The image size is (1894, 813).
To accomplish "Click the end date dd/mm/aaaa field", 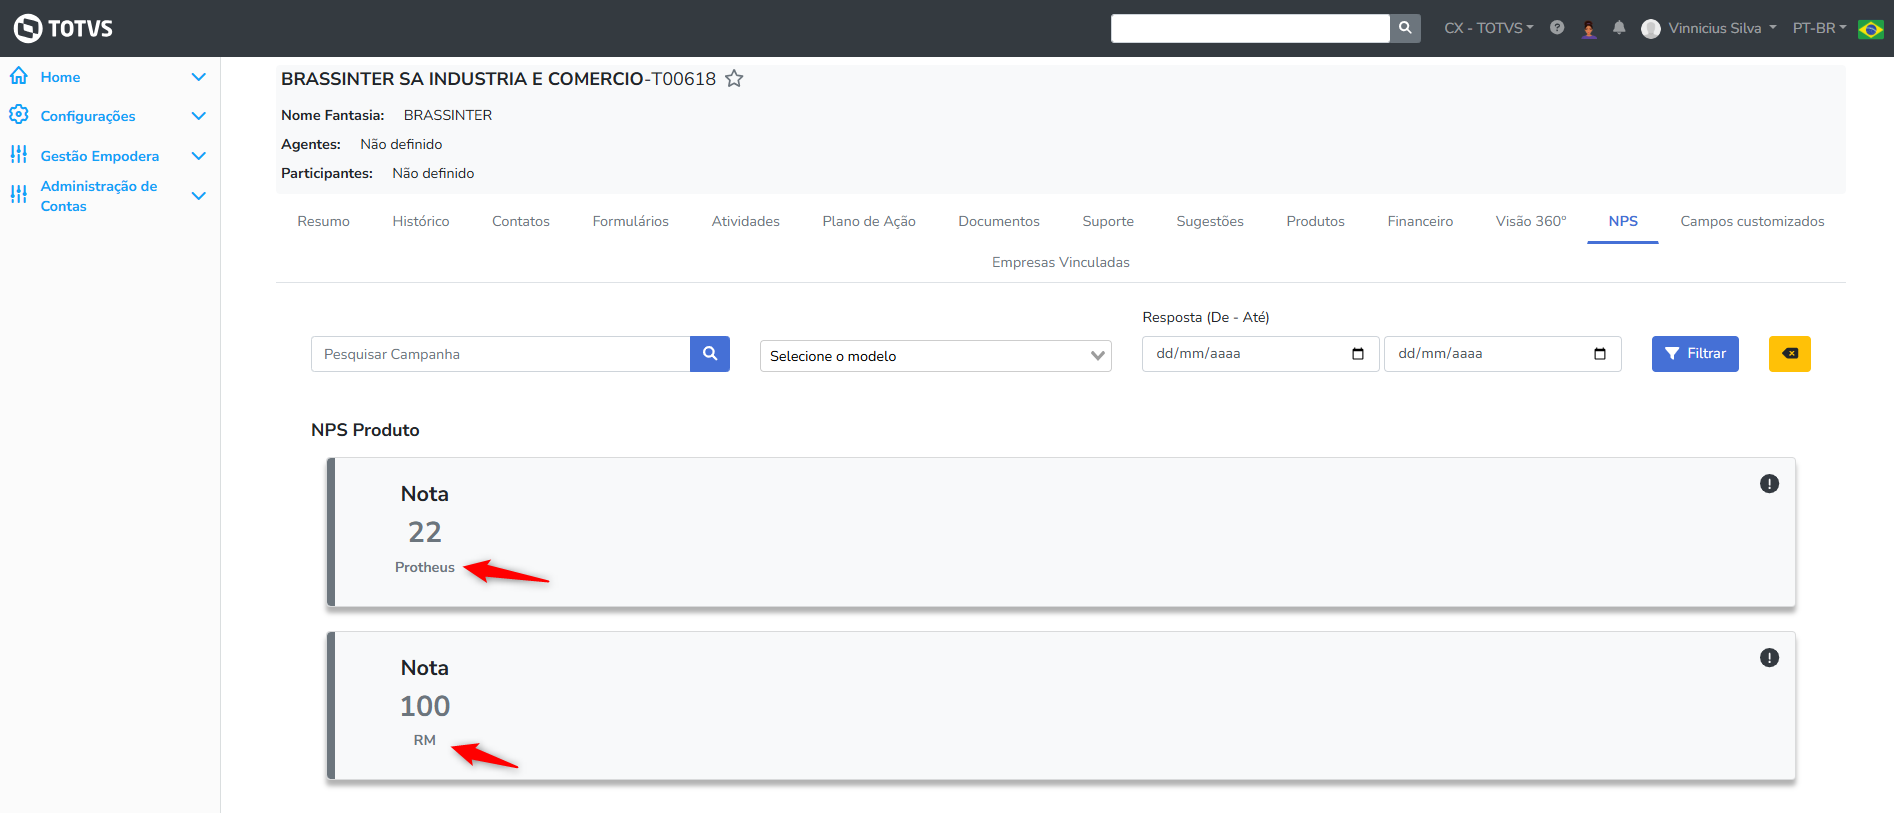I will pyautogui.click(x=1503, y=354).
